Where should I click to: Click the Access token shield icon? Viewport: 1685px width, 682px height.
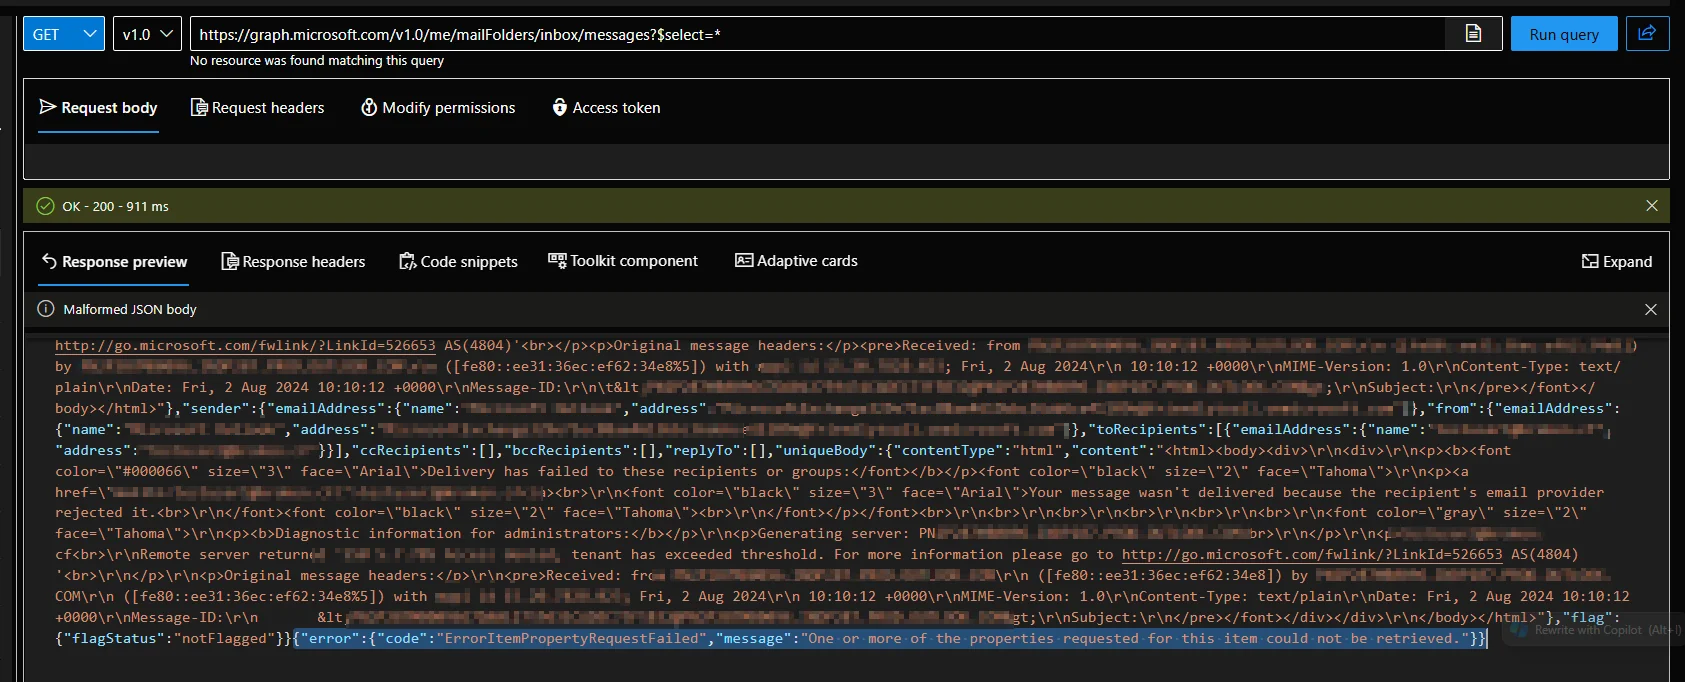pyautogui.click(x=560, y=107)
